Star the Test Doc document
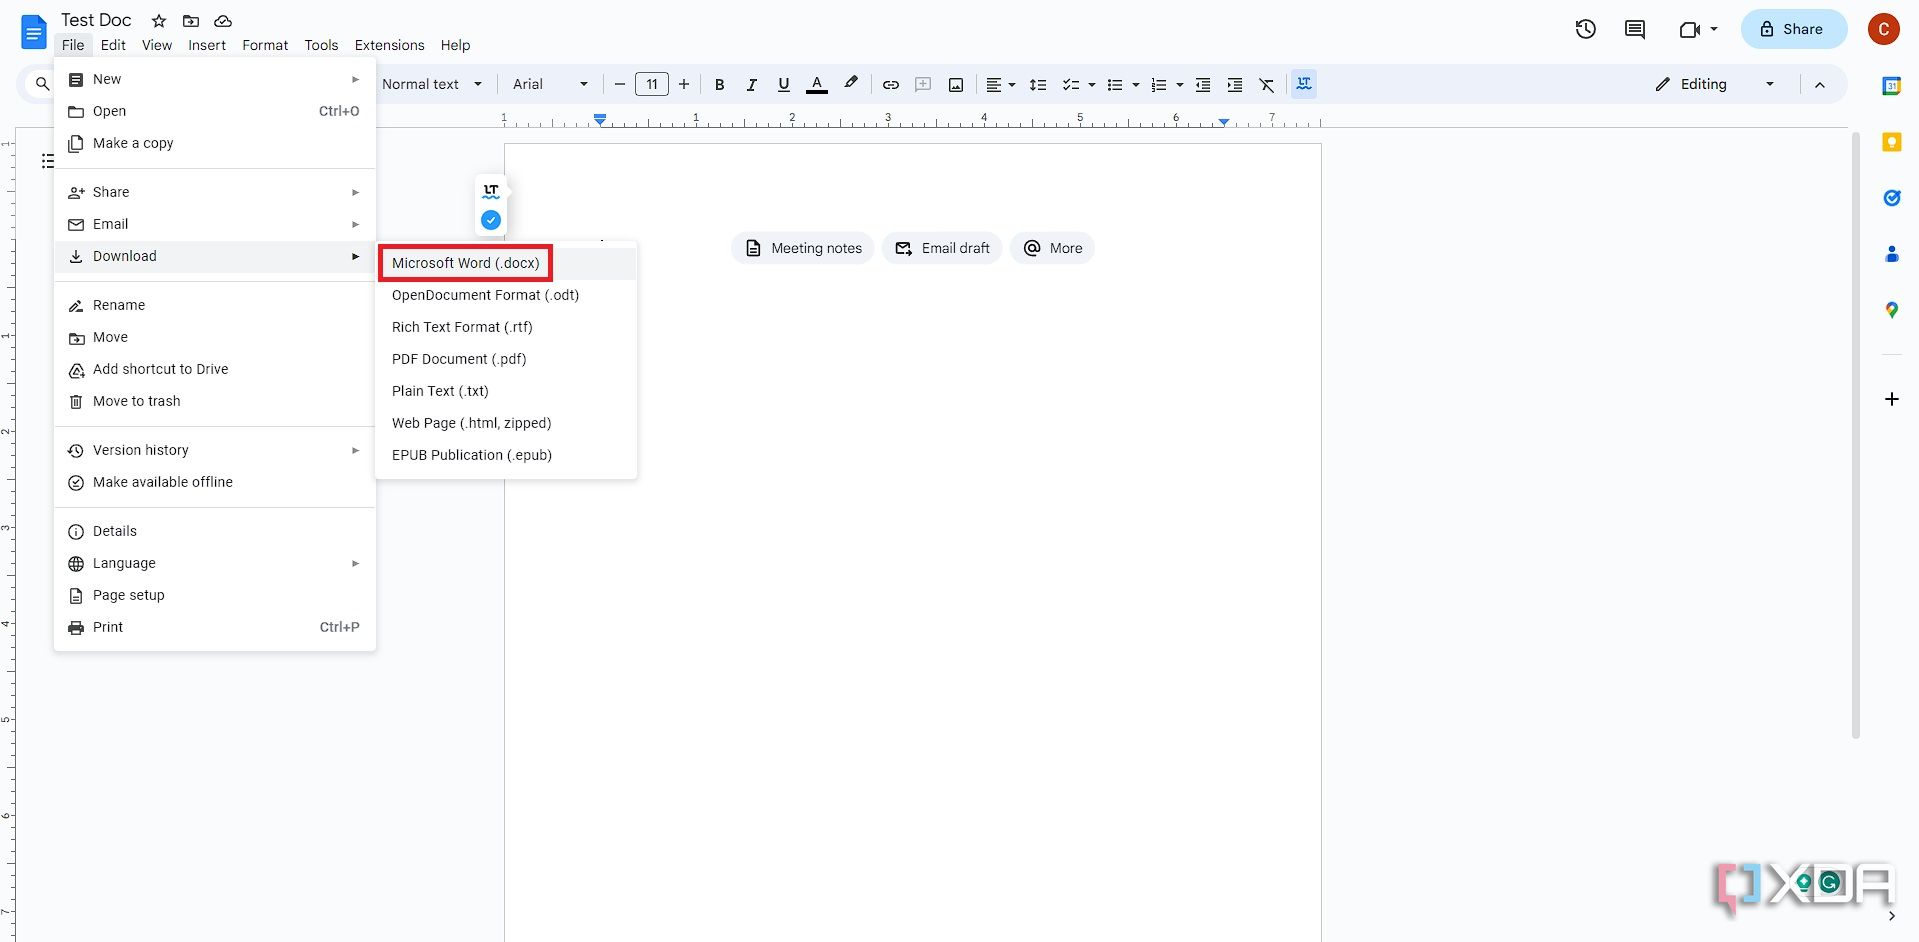The image size is (1919, 942). pyautogui.click(x=159, y=20)
